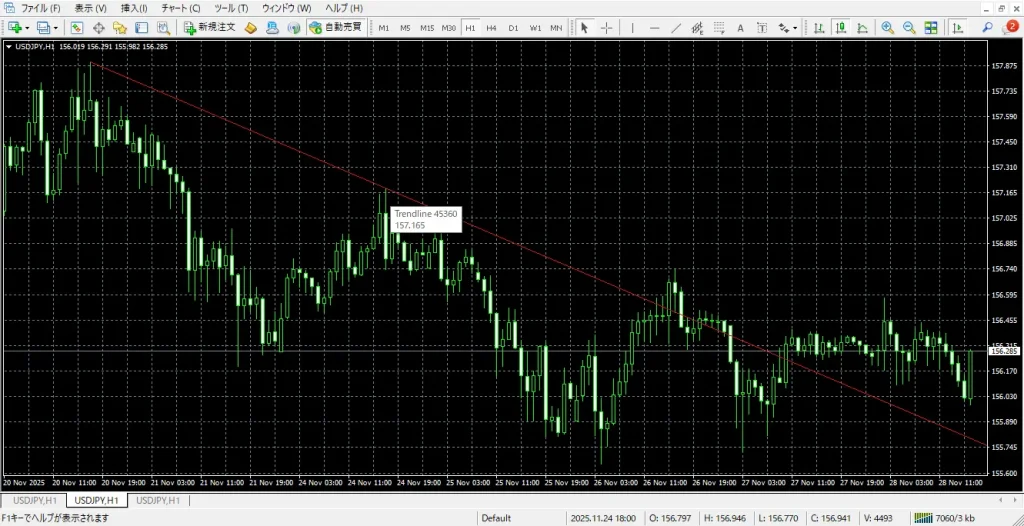Zoom out of the chart
Viewport: 1024px width, 526px height.
coord(908,28)
